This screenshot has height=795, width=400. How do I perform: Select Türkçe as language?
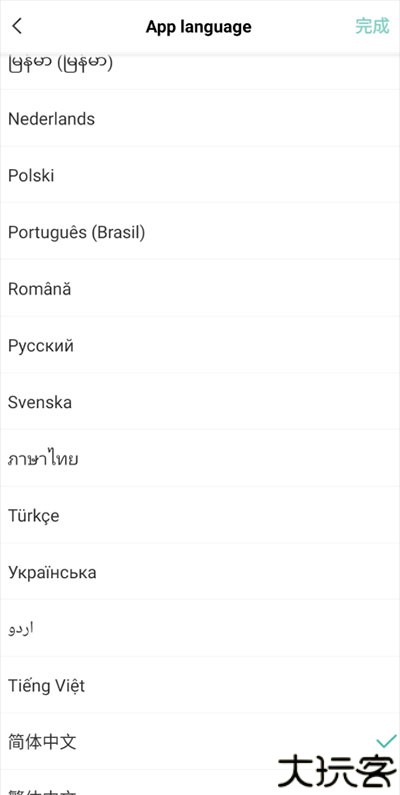pyautogui.click(x=200, y=516)
